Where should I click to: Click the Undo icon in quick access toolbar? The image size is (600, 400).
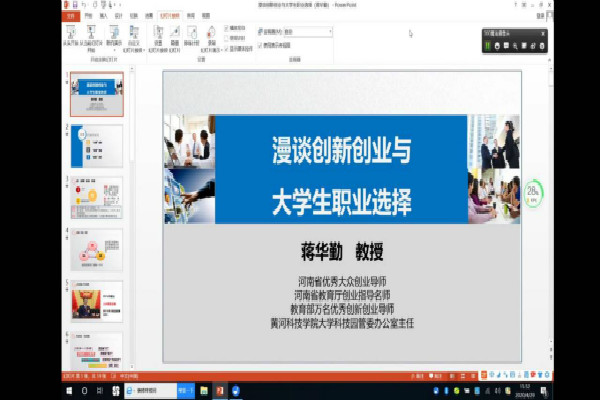click(85, 5)
